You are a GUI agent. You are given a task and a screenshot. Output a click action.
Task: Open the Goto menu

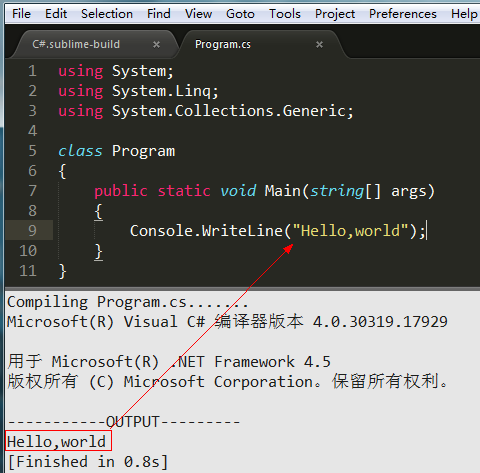[x=240, y=14]
